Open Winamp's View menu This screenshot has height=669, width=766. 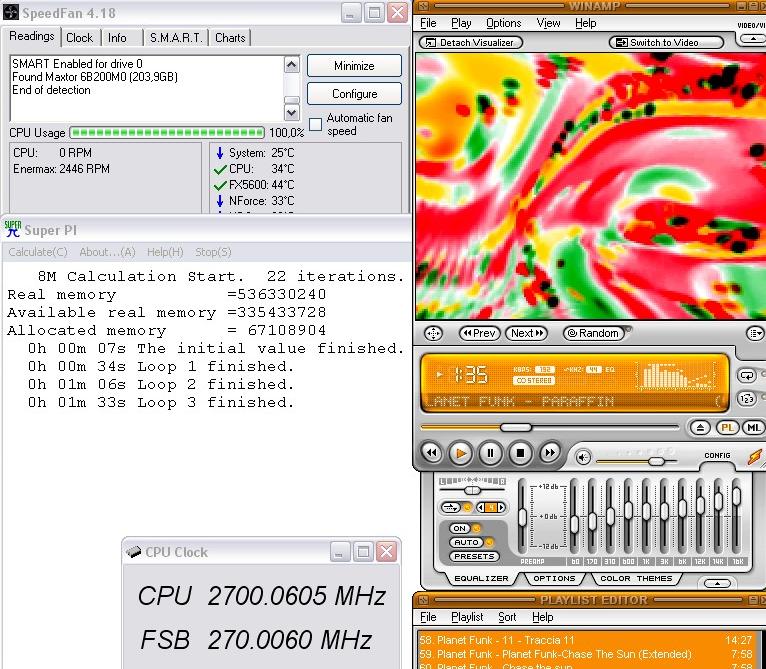point(548,23)
